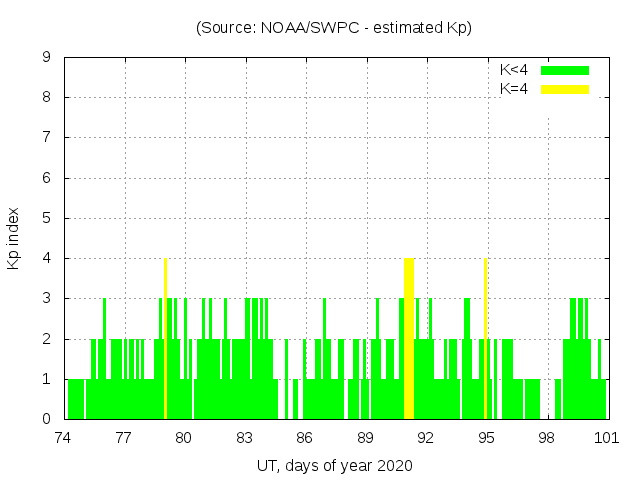The image size is (640, 480).
Task: Click the x-axis tick label 83
Action: click(x=244, y=437)
